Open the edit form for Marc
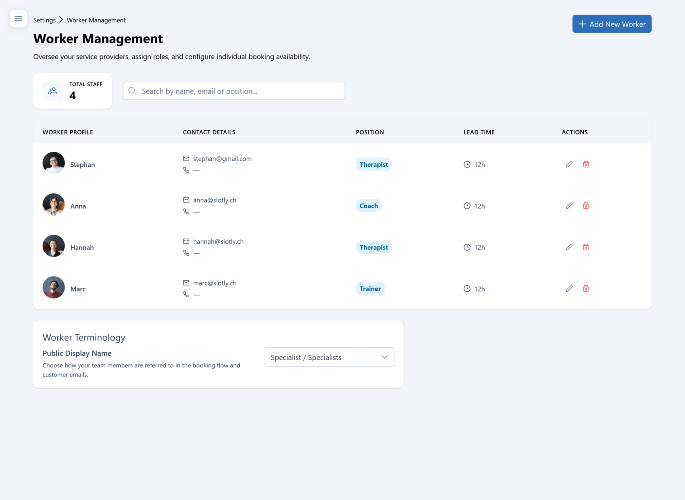Image resolution: width=685 pixels, height=500 pixels. 569,289
